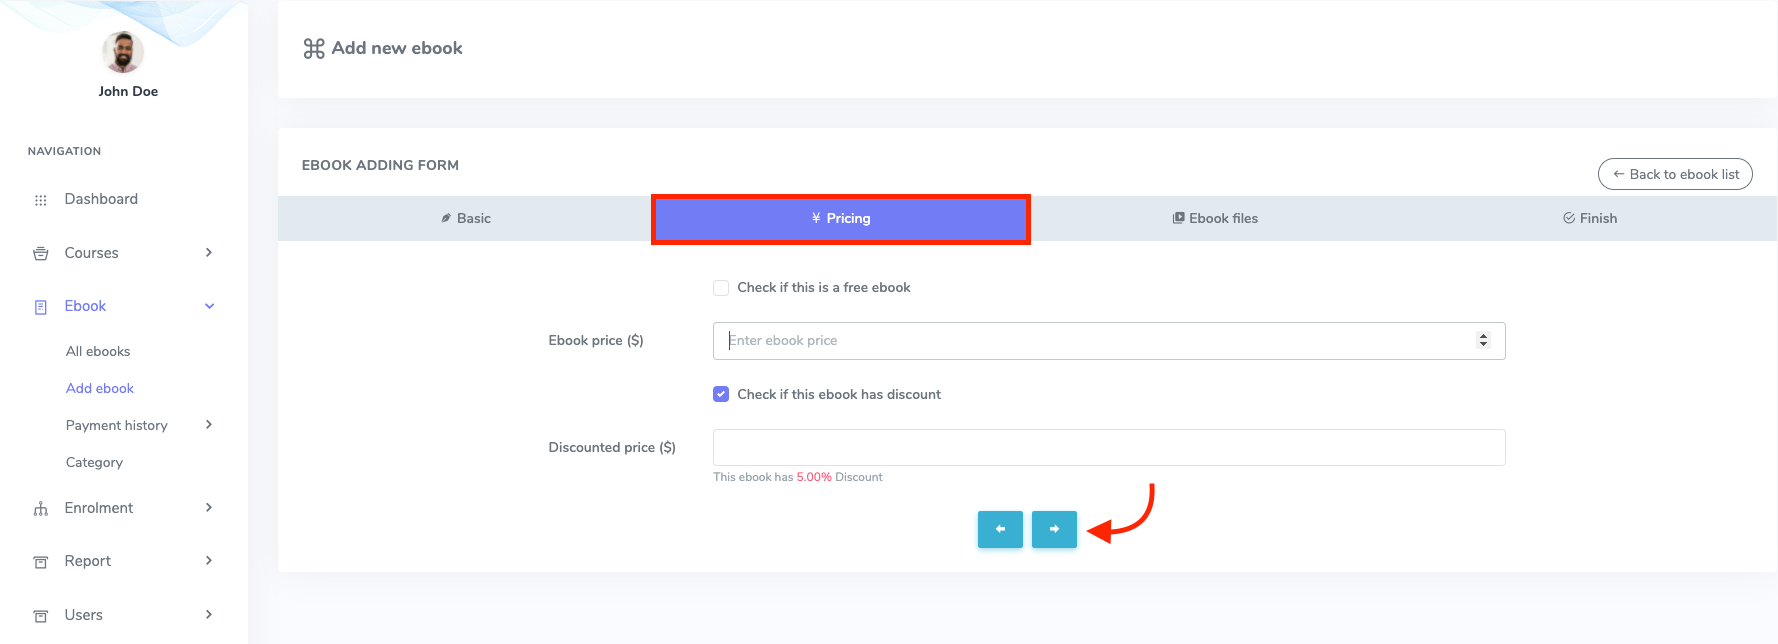The height and width of the screenshot is (644, 1778).
Task: Open the Ebook files tab
Action: click(x=1215, y=218)
